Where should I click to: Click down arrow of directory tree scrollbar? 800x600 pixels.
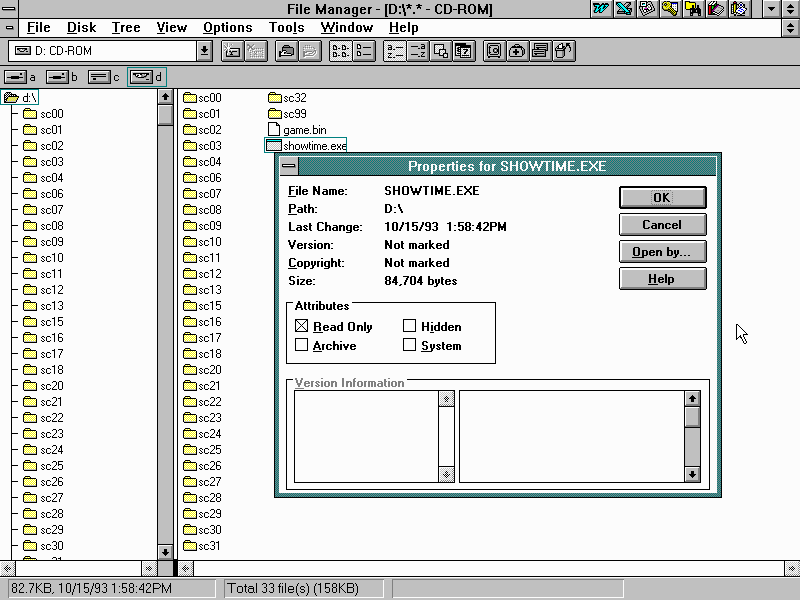point(165,551)
